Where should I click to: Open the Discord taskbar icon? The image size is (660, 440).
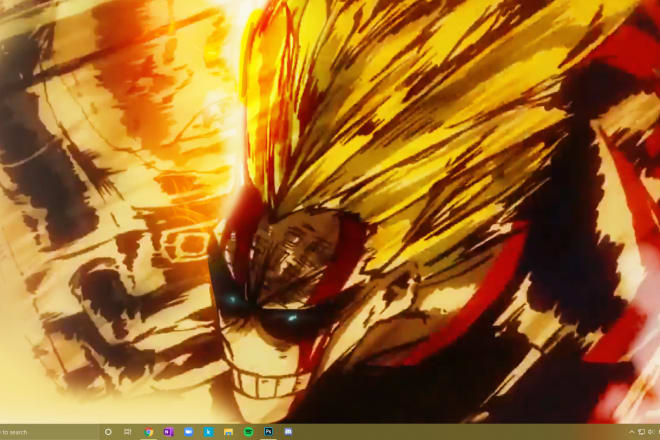[288, 432]
